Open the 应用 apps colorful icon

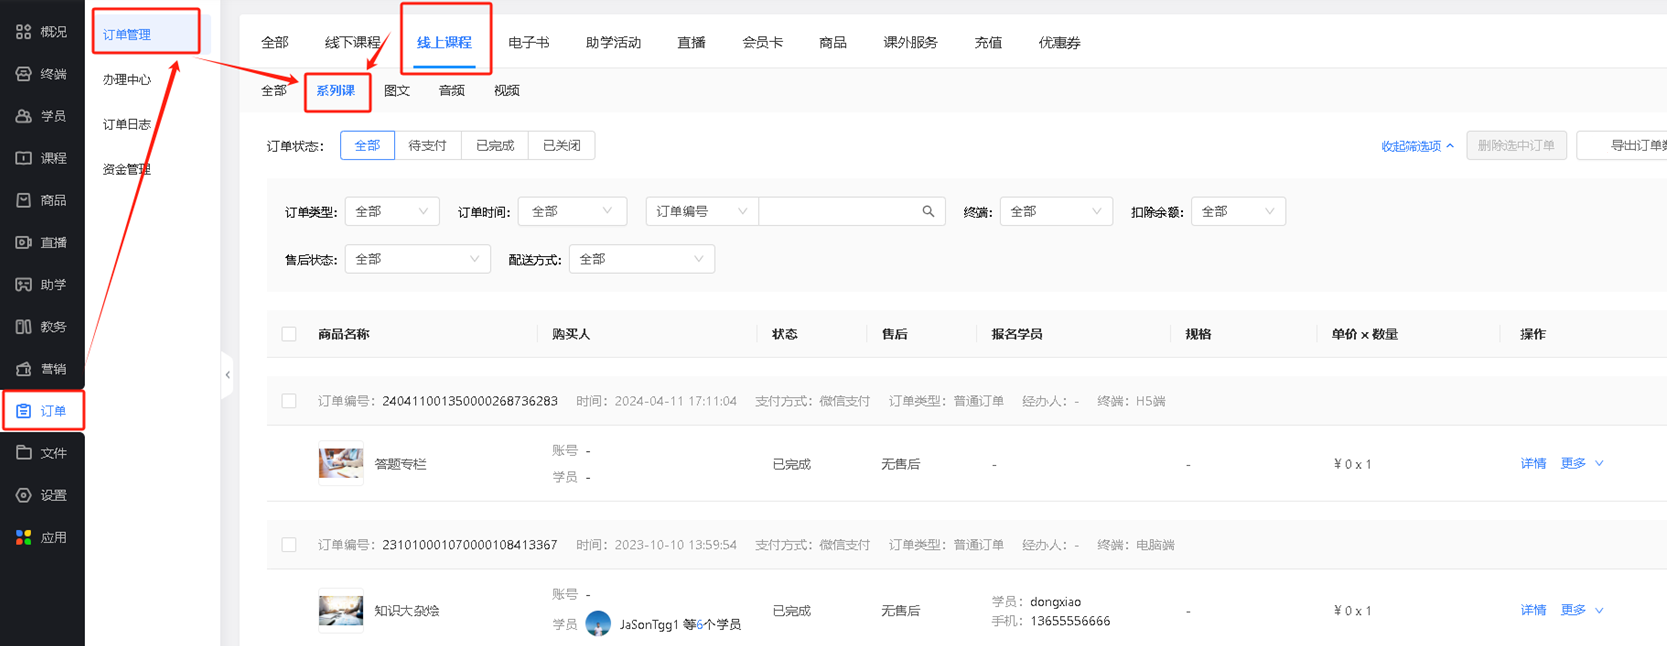coord(24,537)
